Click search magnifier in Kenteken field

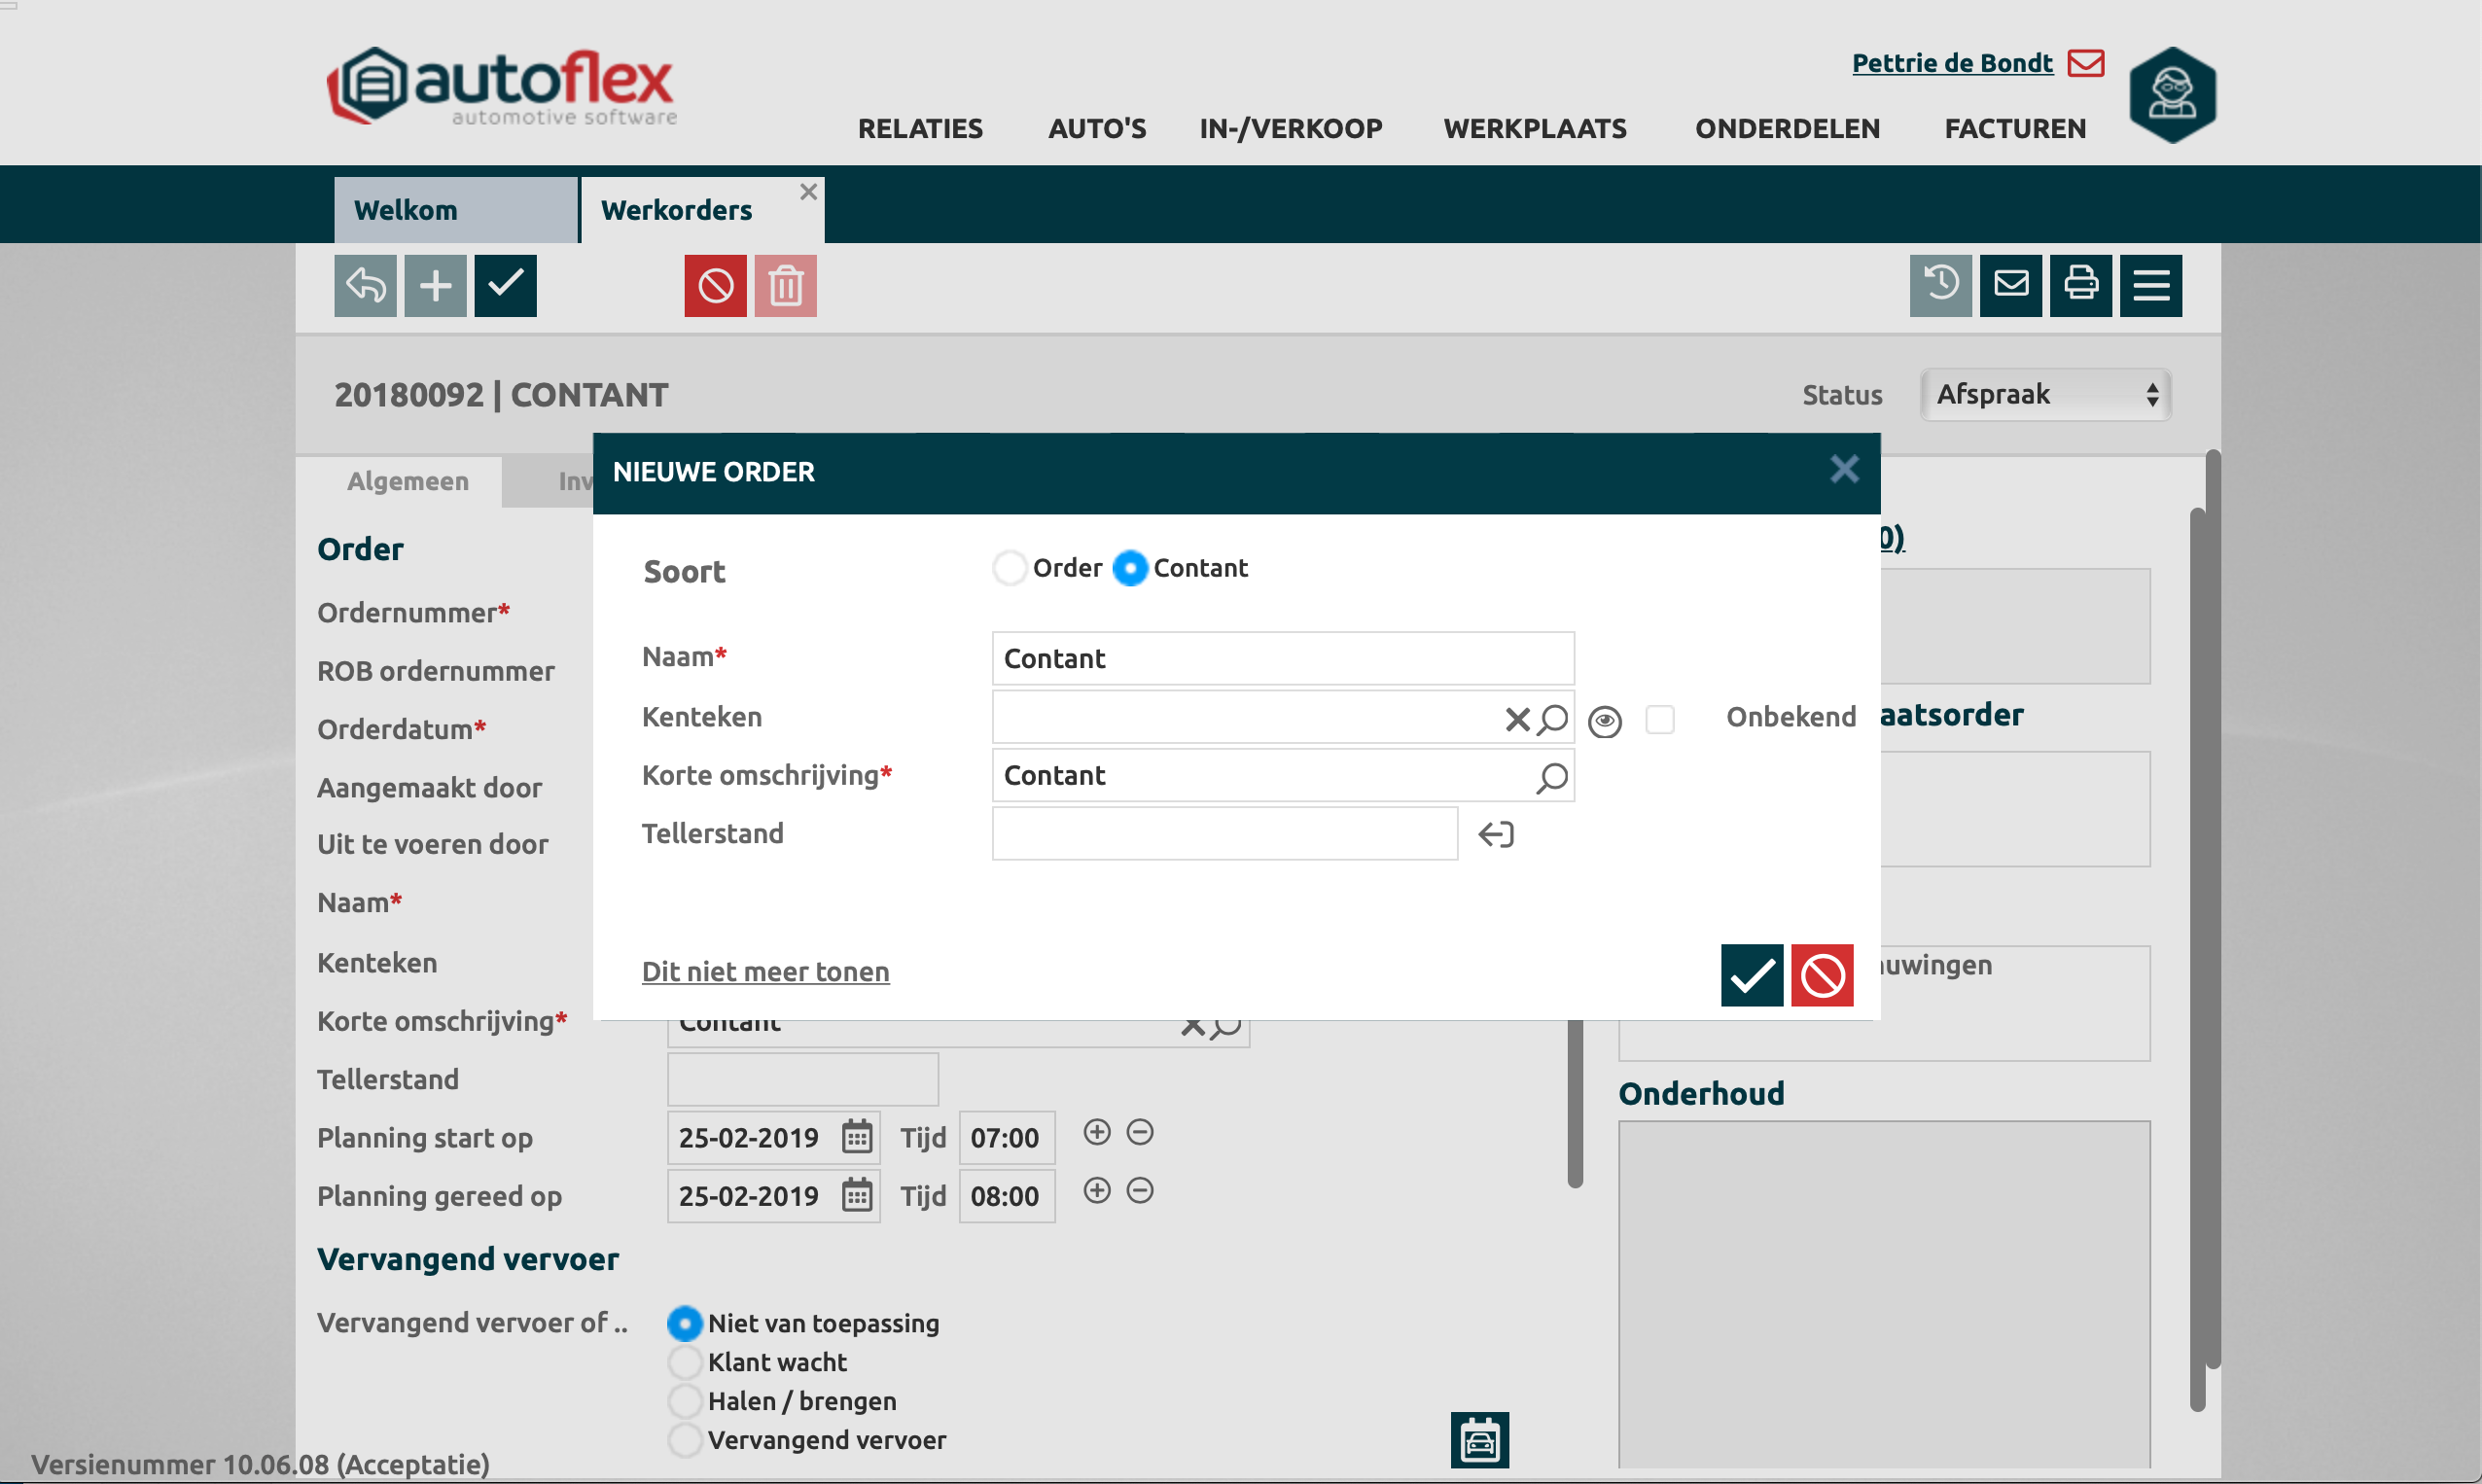tap(1553, 718)
